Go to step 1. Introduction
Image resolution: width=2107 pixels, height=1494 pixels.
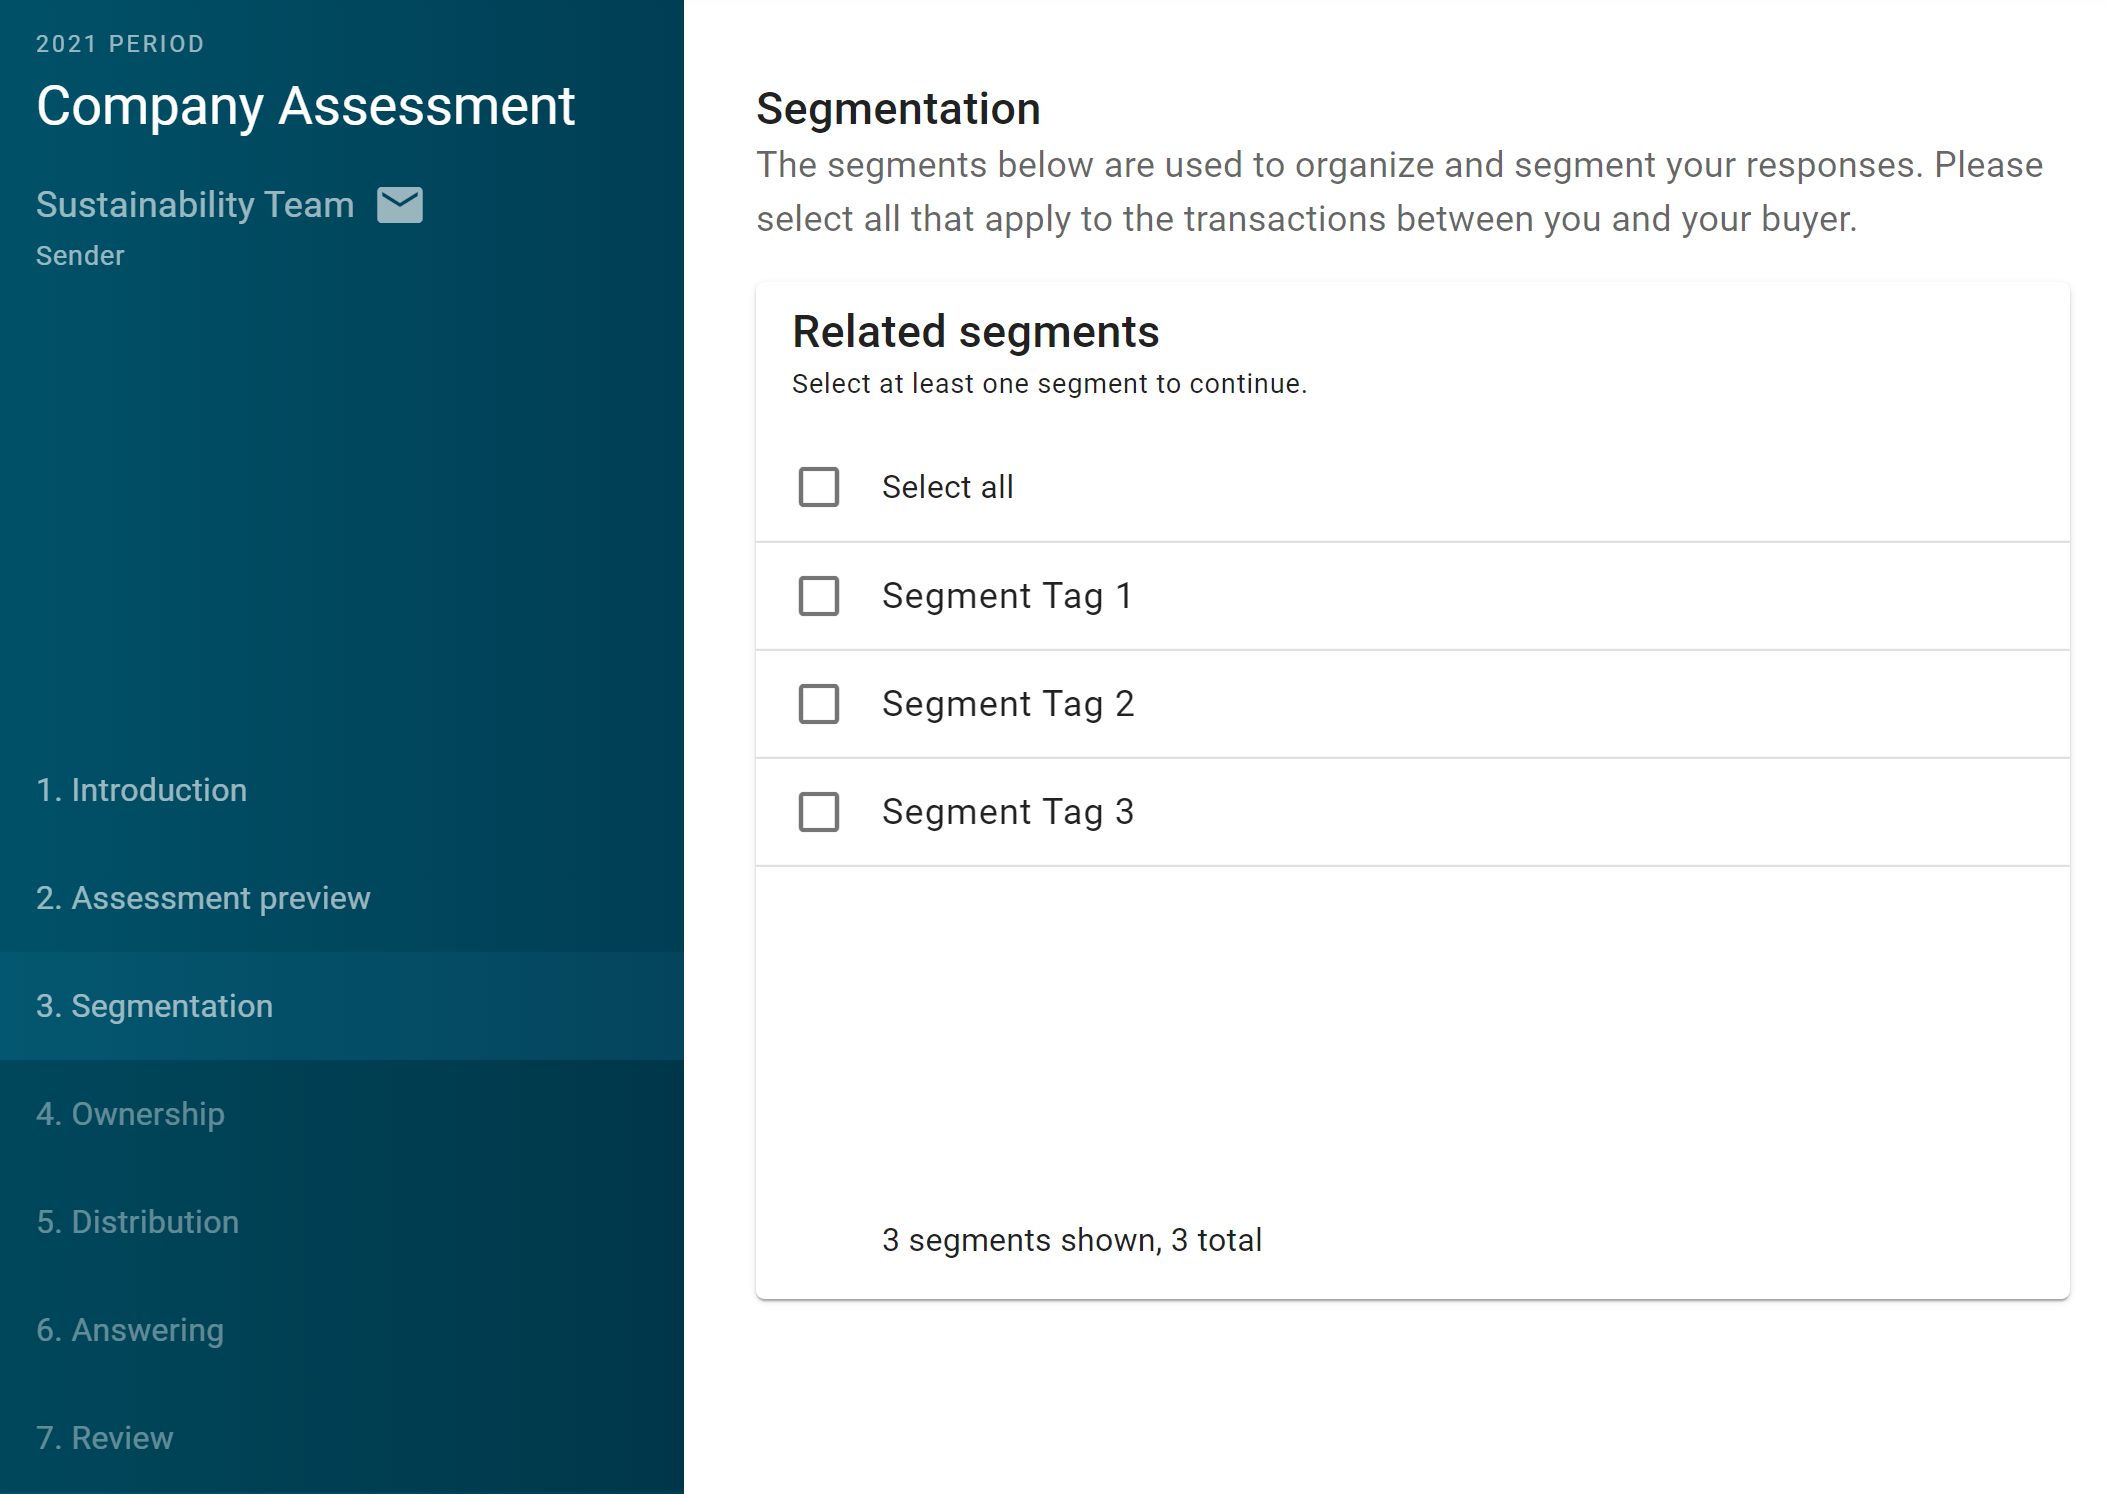pyautogui.click(x=342, y=790)
